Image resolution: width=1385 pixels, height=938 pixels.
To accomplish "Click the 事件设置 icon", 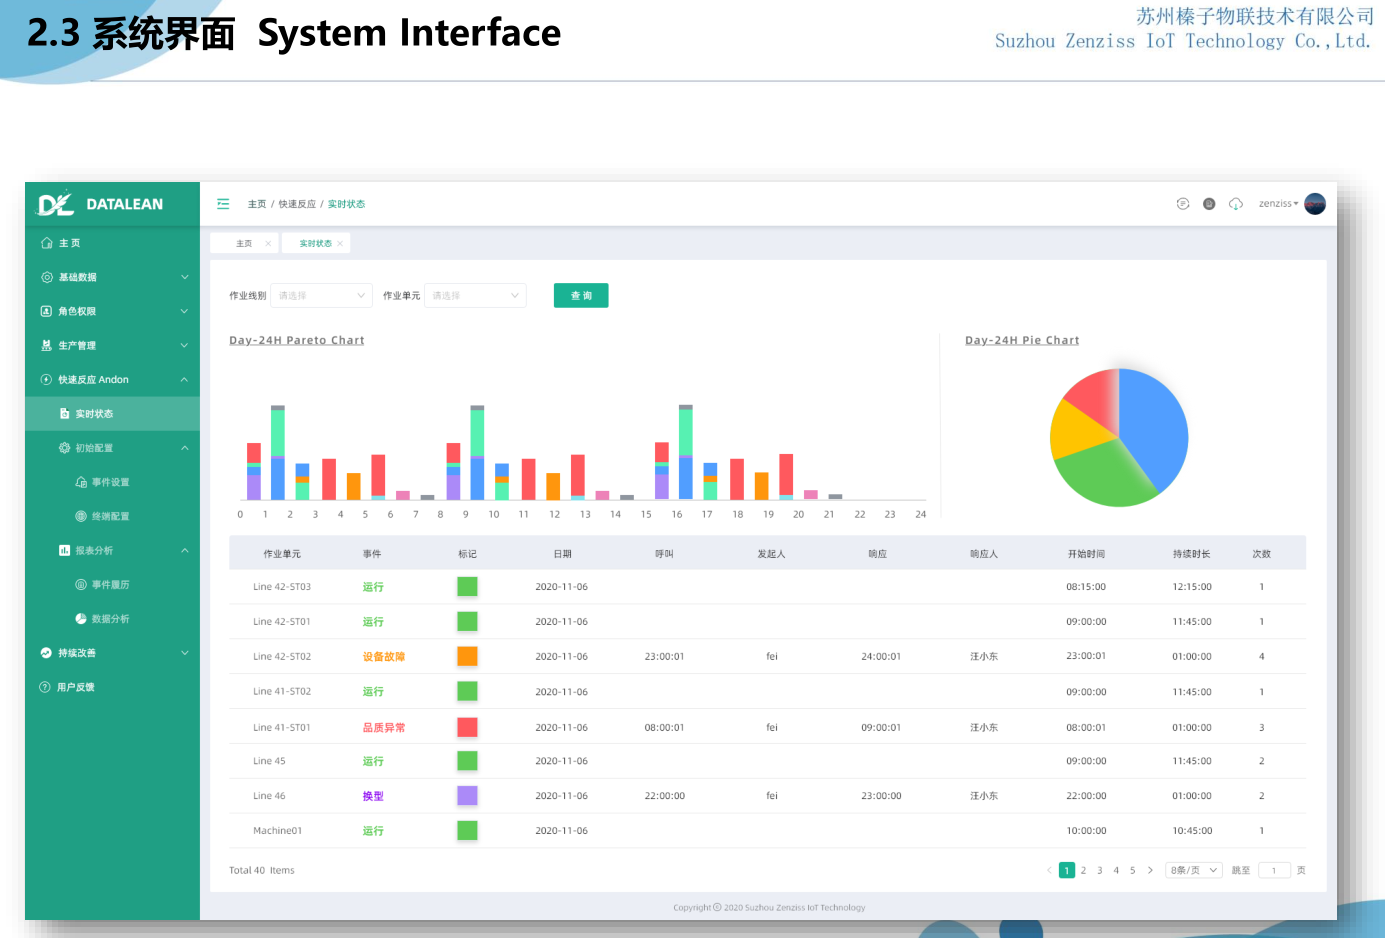I will 81,482.
